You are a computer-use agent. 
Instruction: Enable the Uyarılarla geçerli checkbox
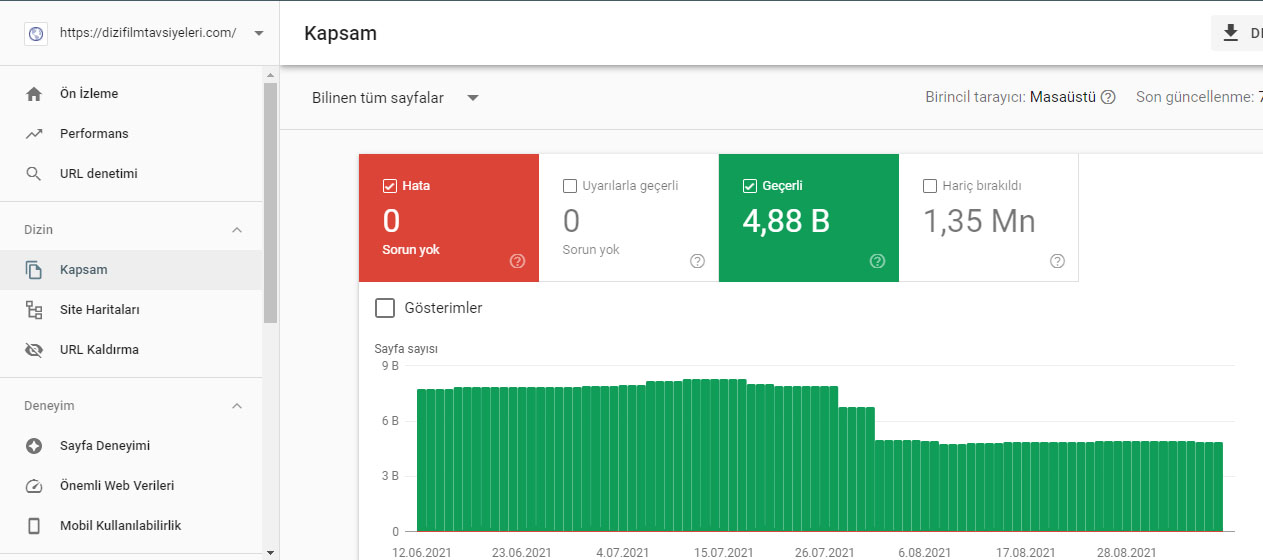(570, 186)
